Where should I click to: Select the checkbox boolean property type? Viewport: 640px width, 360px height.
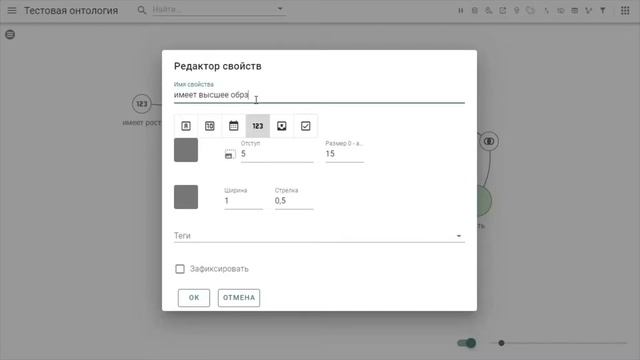click(305, 126)
